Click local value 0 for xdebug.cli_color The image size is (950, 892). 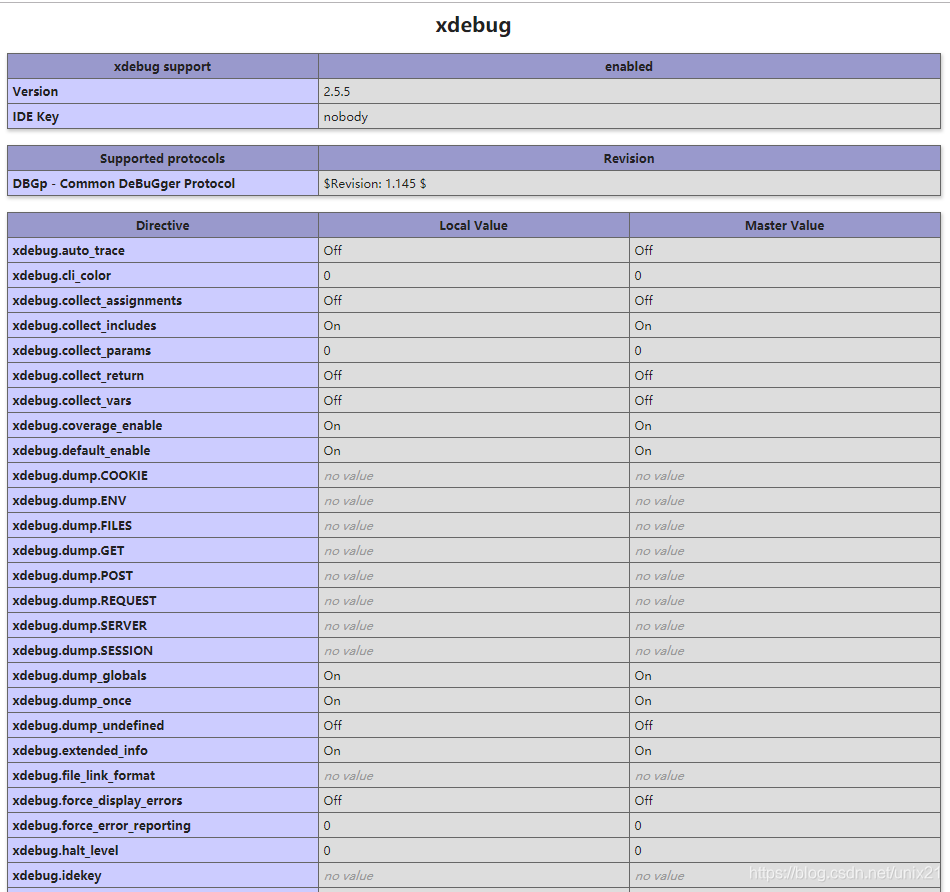(x=327, y=276)
